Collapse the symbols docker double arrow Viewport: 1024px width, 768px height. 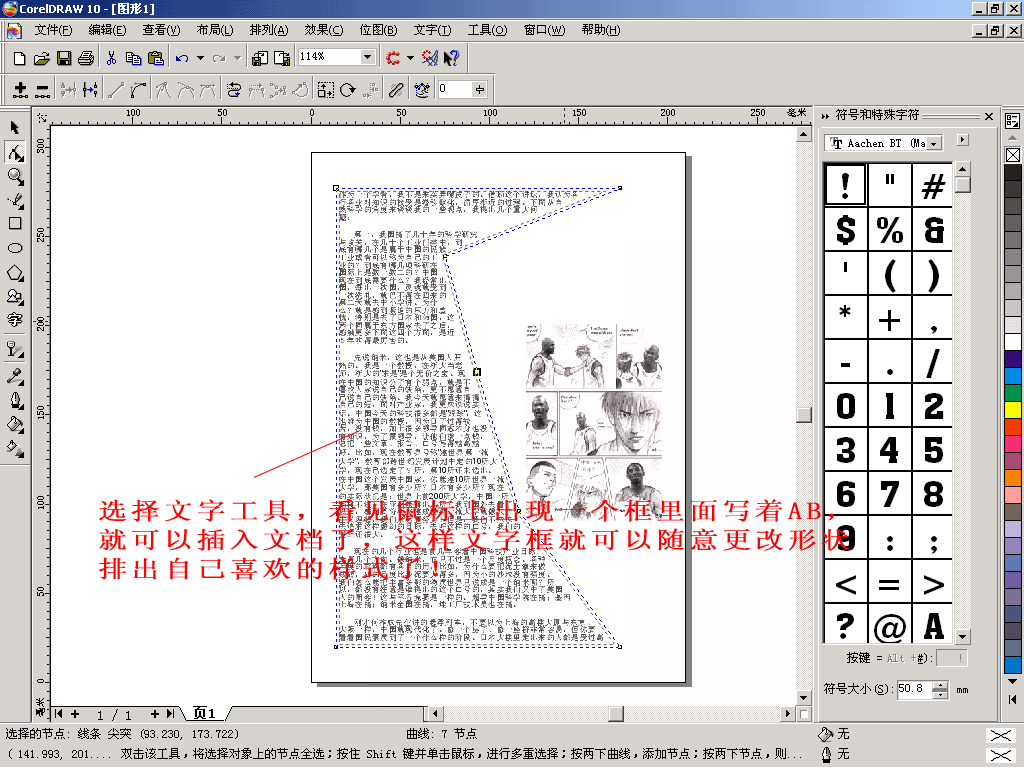(825, 116)
